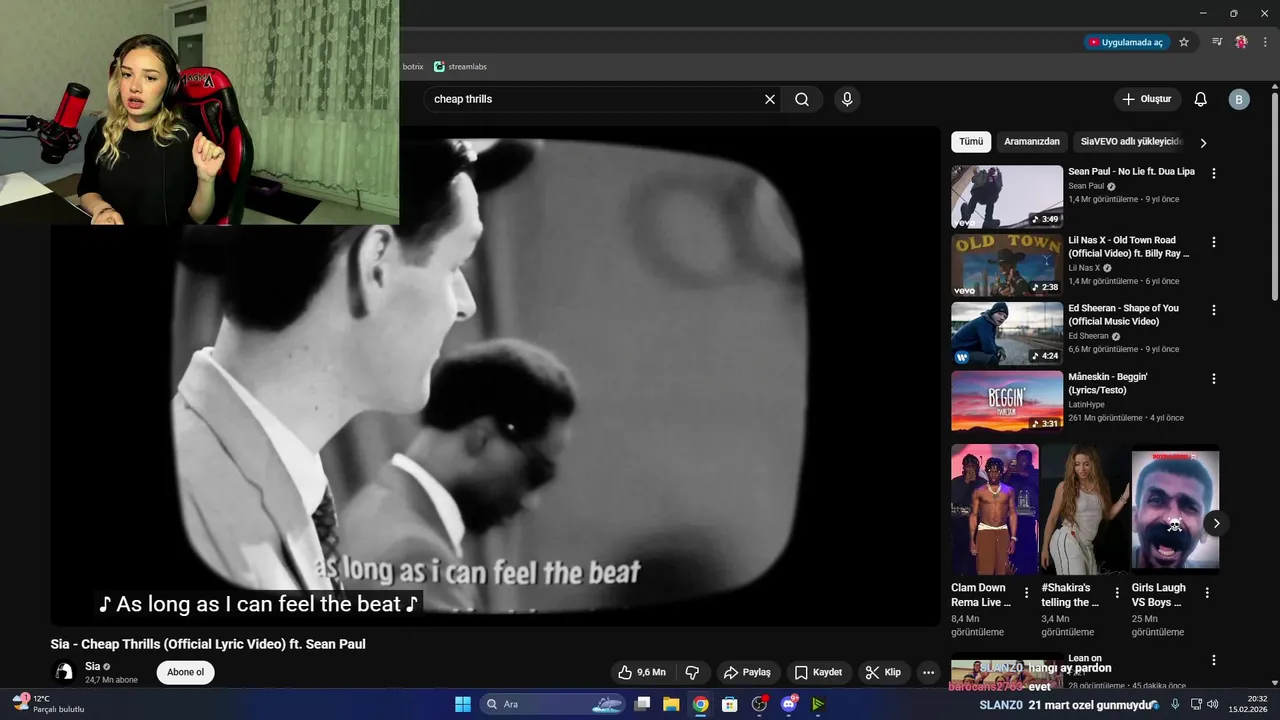Click the Paylaş share button
The image size is (1280, 720).
tap(747, 672)
